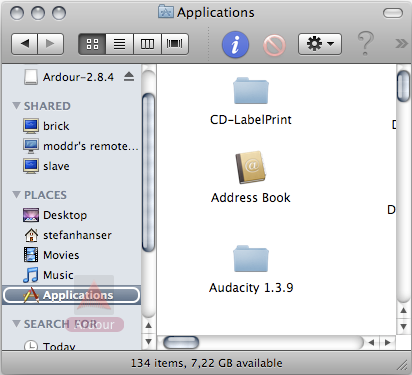Viewport: 412px width, 375px height.
Task: Click the Audacity 1.3.9 label text
Action: click(x=251, y=288)
